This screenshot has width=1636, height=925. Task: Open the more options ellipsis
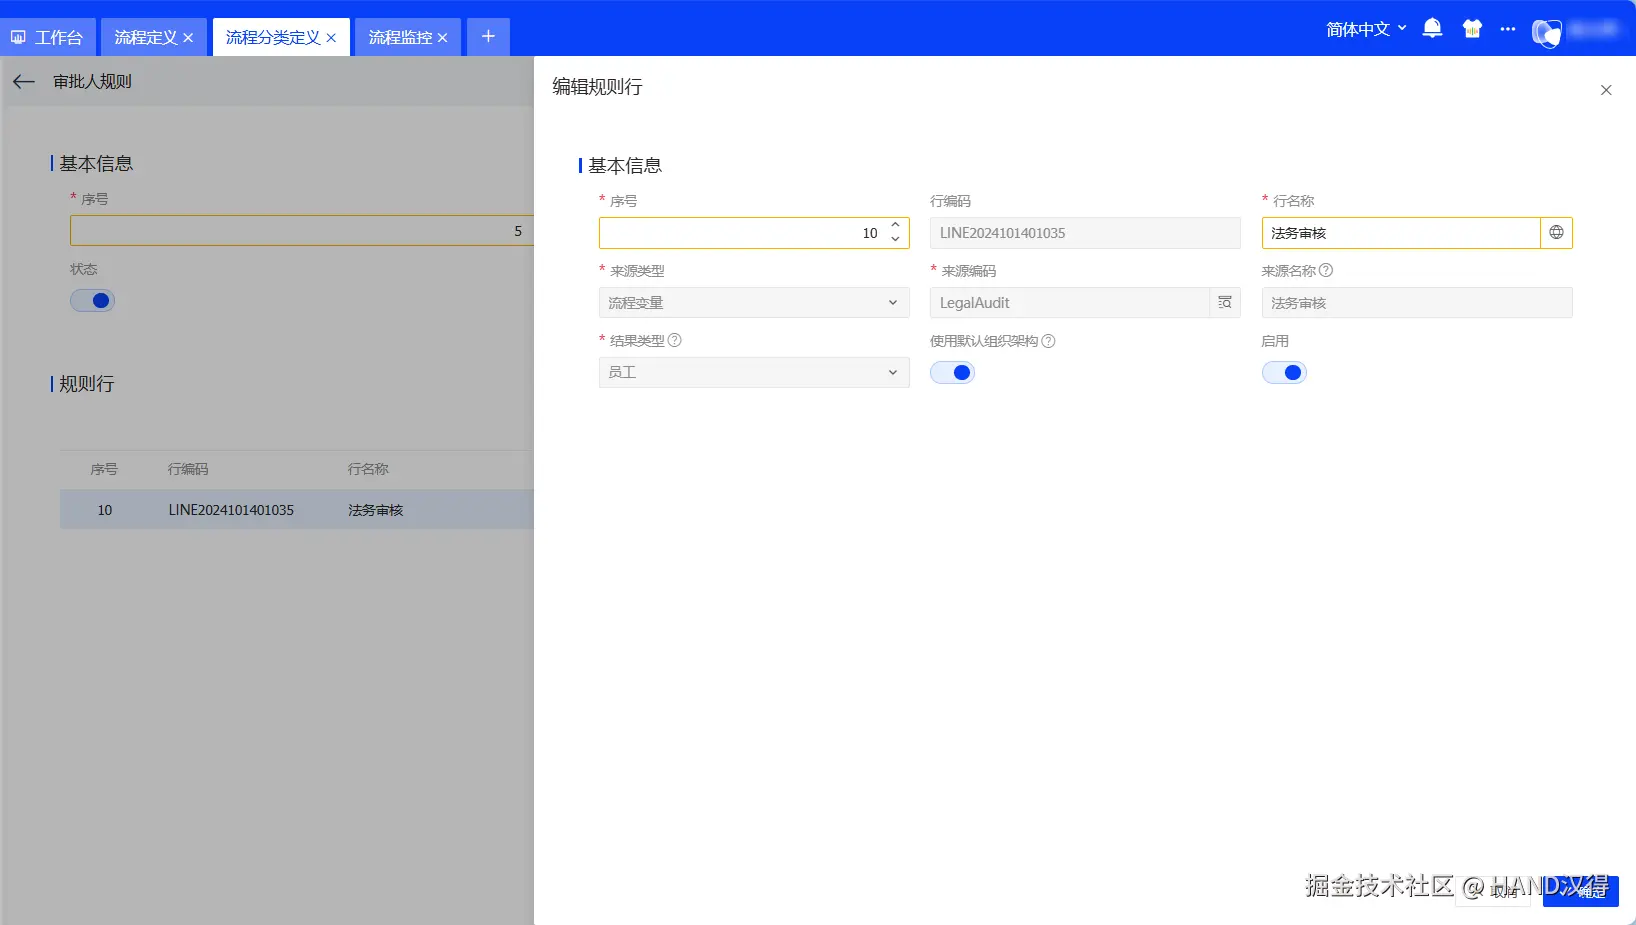[x=1508, y=29]
